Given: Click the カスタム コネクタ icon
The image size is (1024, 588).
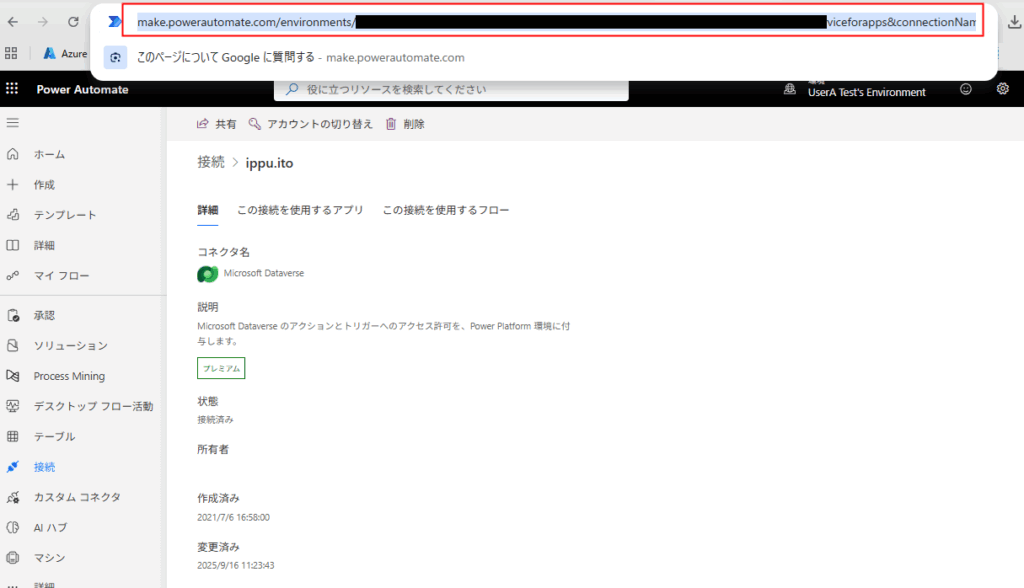Looking at the screenshot, I should [12, 497].
